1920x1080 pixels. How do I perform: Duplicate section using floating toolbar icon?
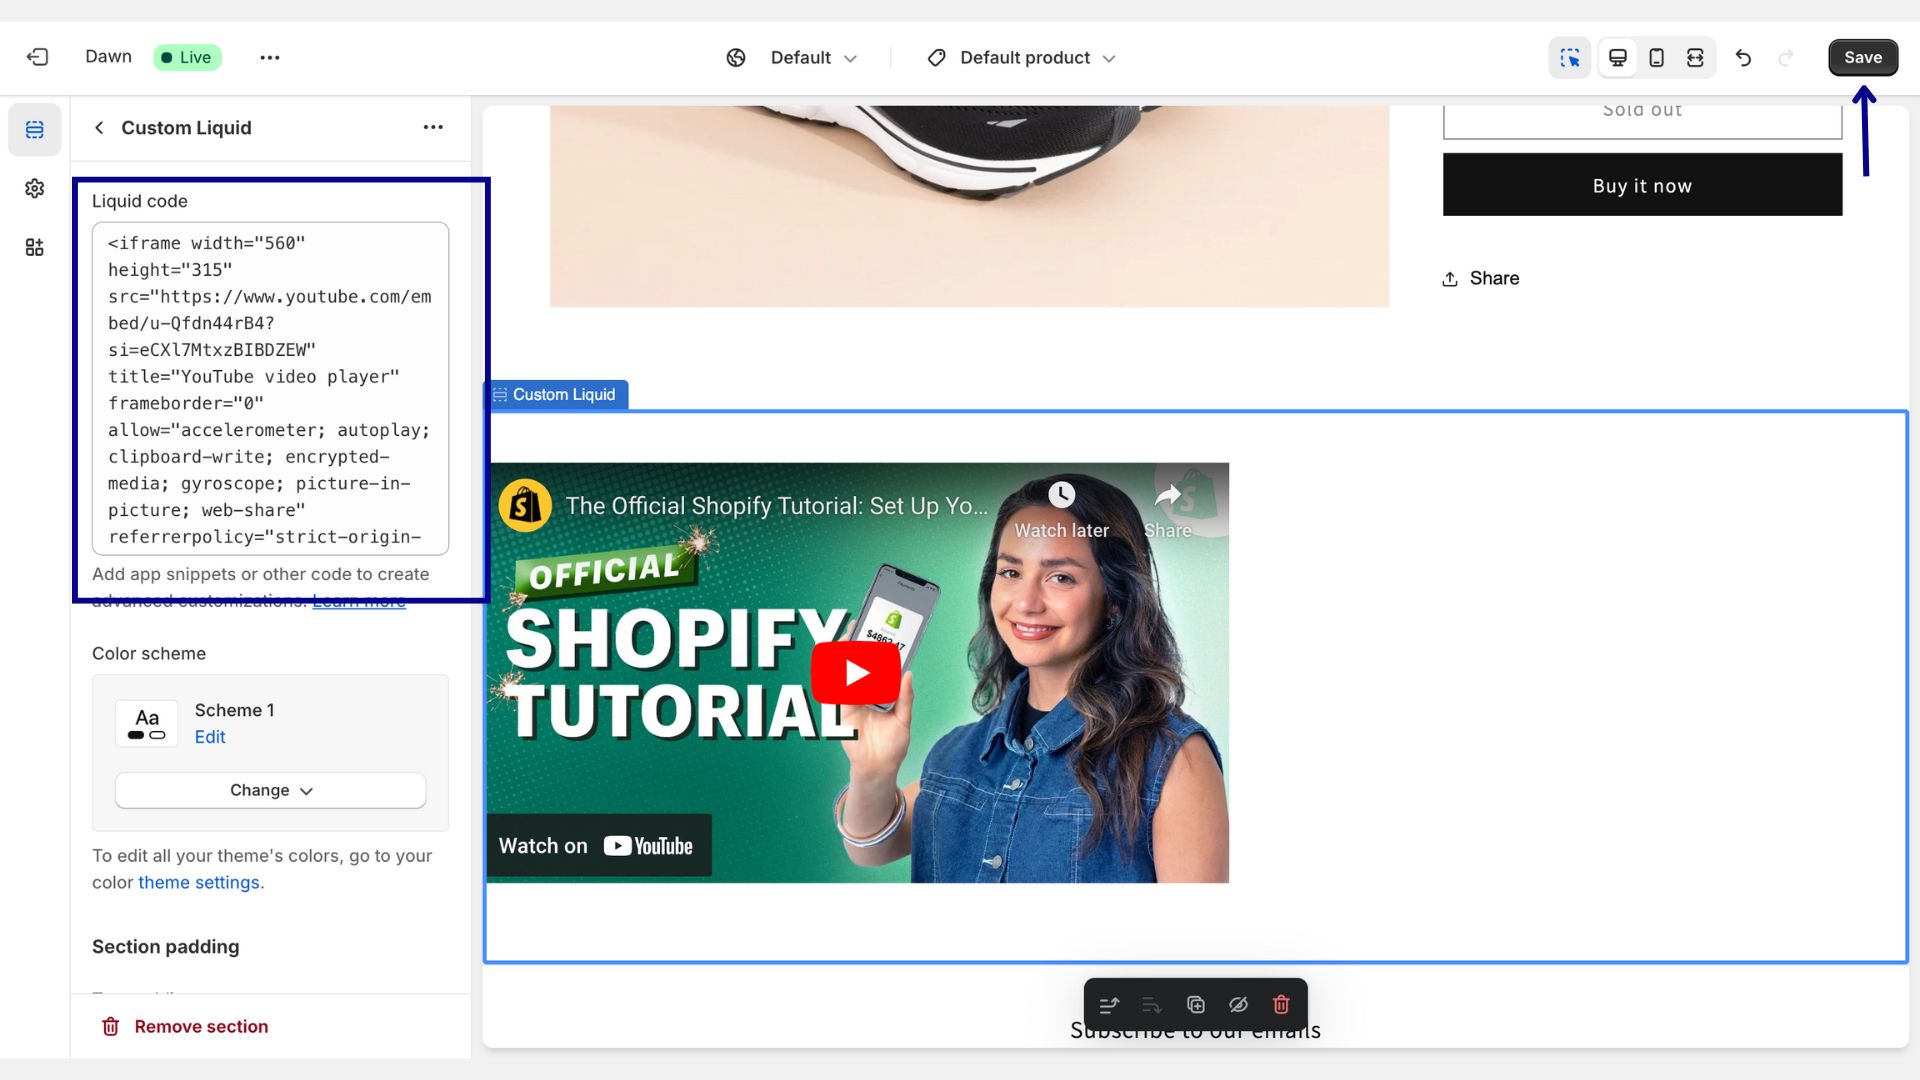[1196, 1005]
